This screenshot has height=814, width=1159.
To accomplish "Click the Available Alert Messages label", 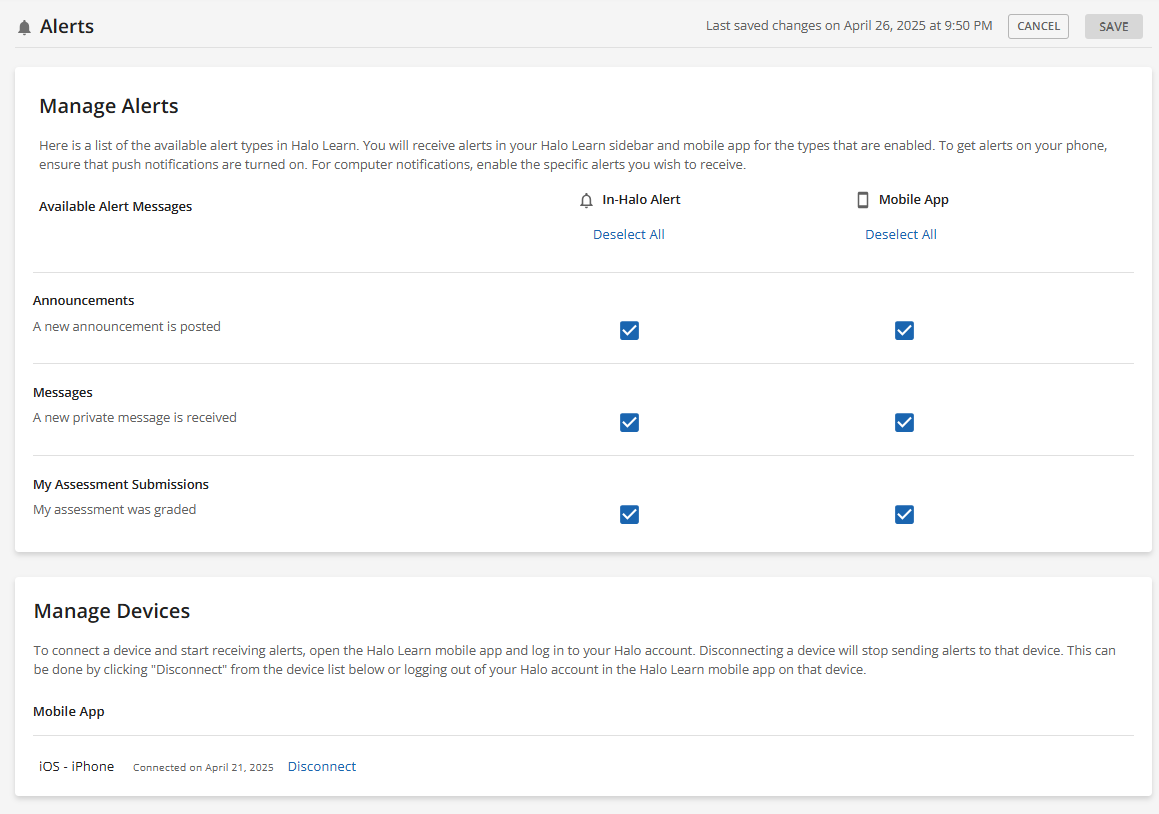I will [115, 207].
